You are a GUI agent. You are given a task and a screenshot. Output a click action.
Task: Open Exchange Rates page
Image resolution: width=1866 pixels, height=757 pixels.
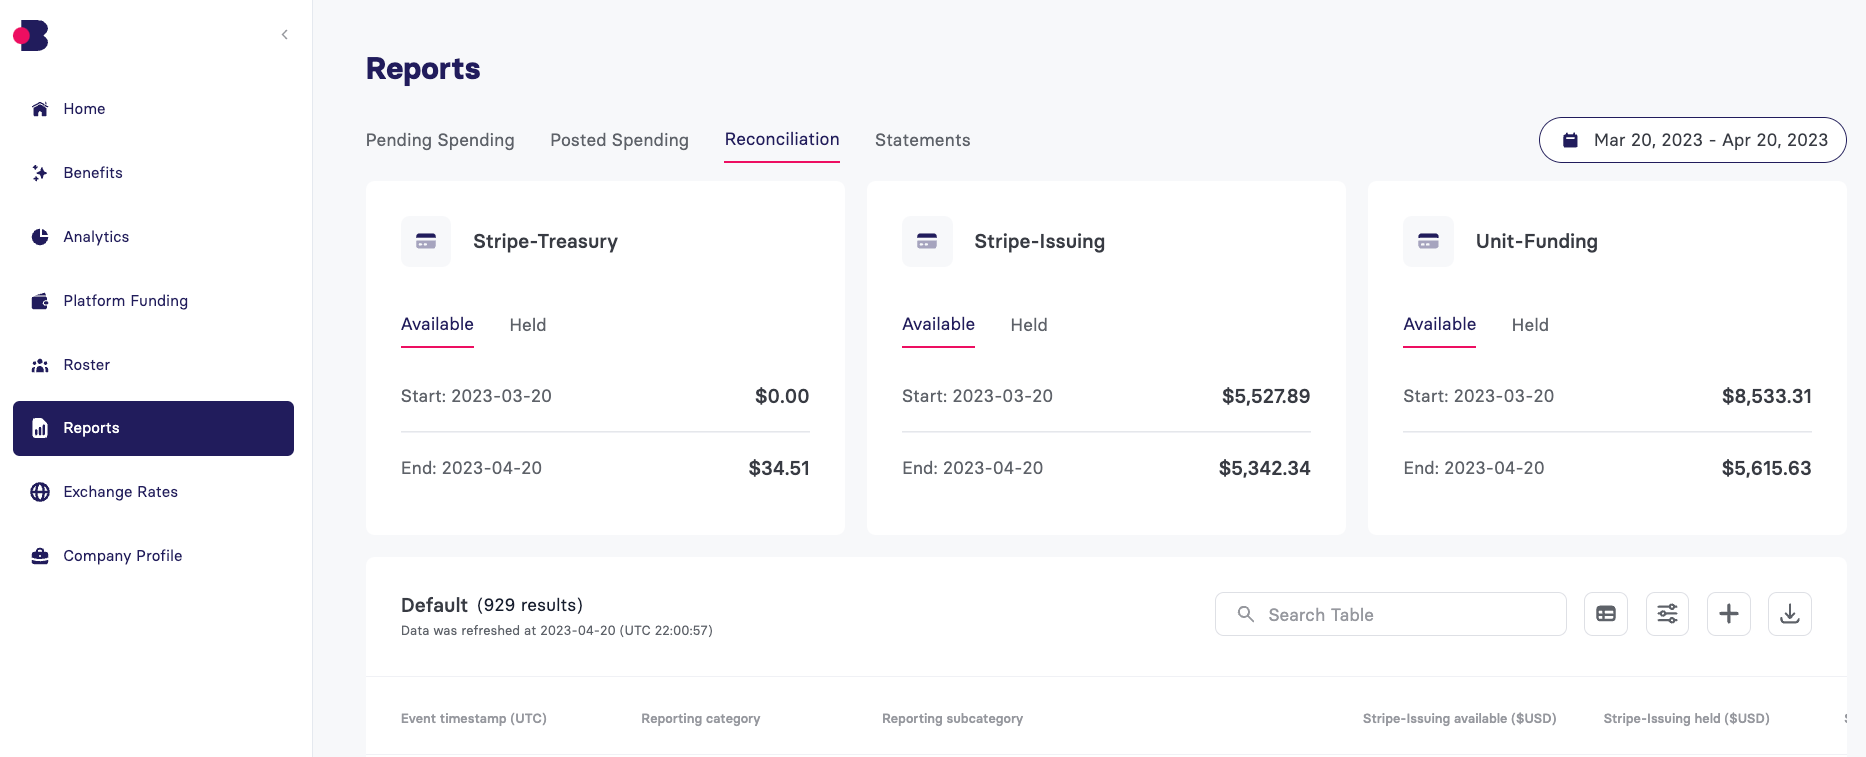point(121,492)
